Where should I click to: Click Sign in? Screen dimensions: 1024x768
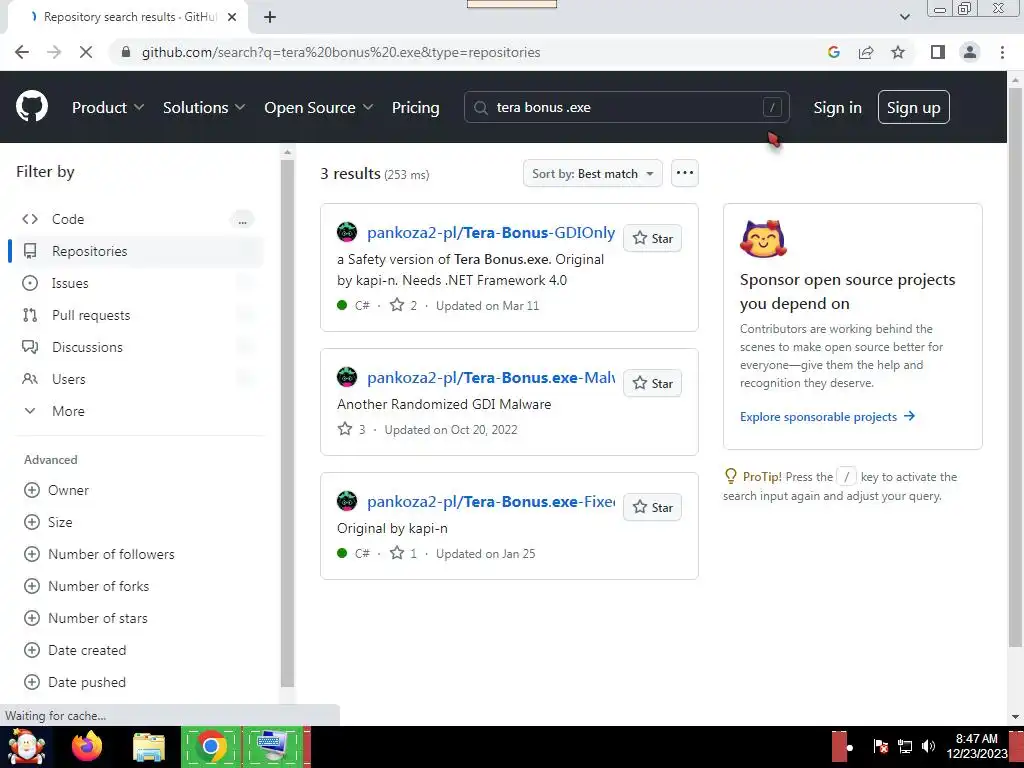click(837, 107)
